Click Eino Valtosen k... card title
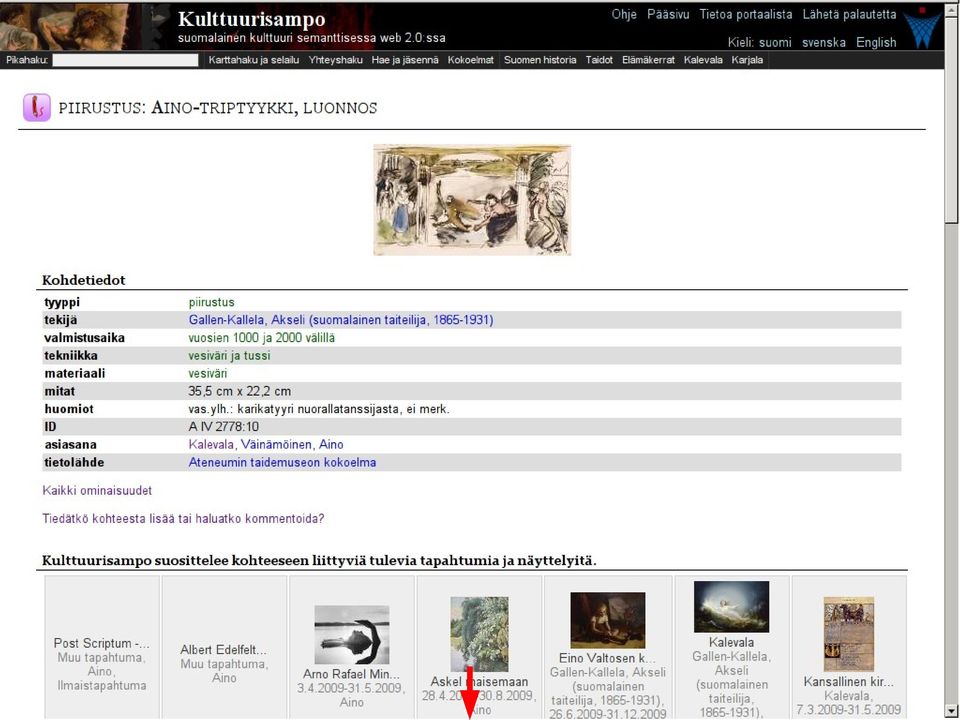Viewport: 960px width, 720px height. tap(607, 659)
